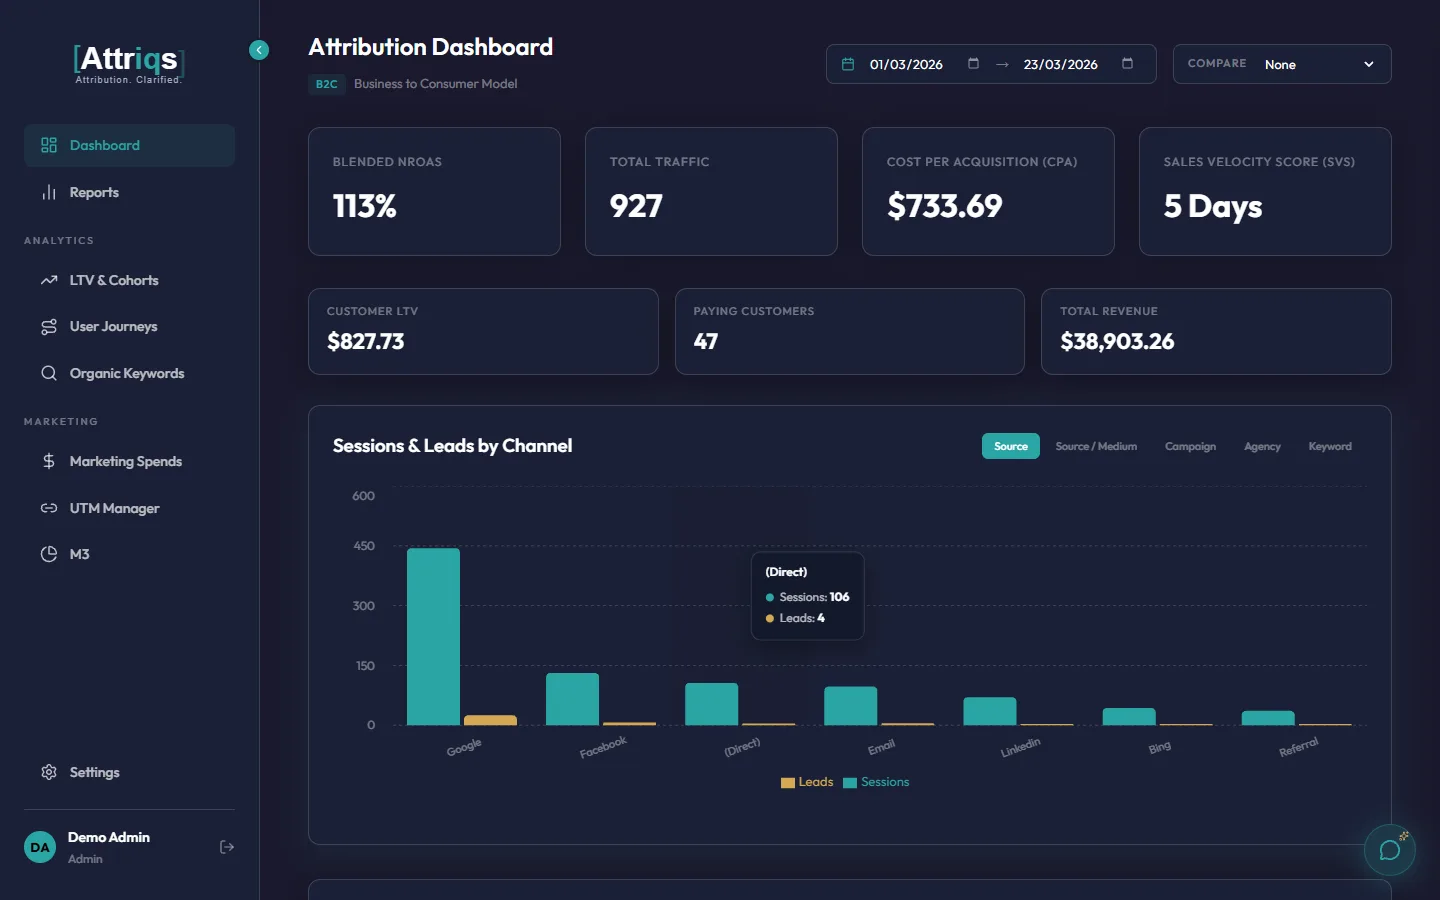Open User Journeys via its icon
The width and height of the screenshot is (1440, 900).
tap(48, 326)
